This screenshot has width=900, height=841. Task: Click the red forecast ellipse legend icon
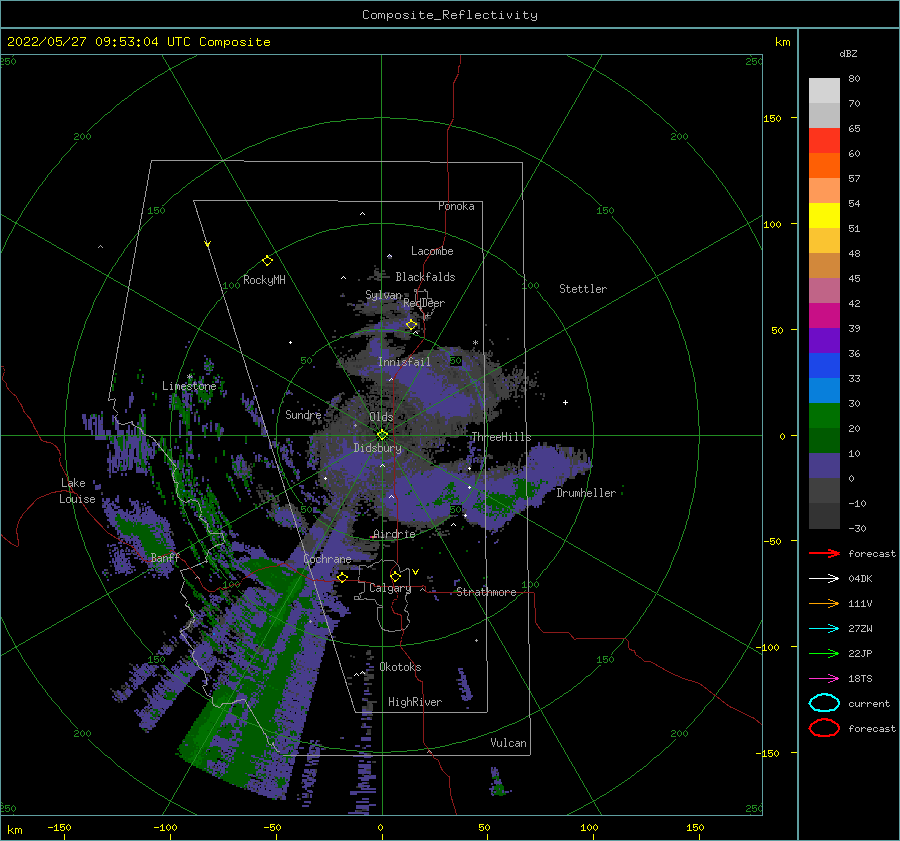click(x=824, y=728)
